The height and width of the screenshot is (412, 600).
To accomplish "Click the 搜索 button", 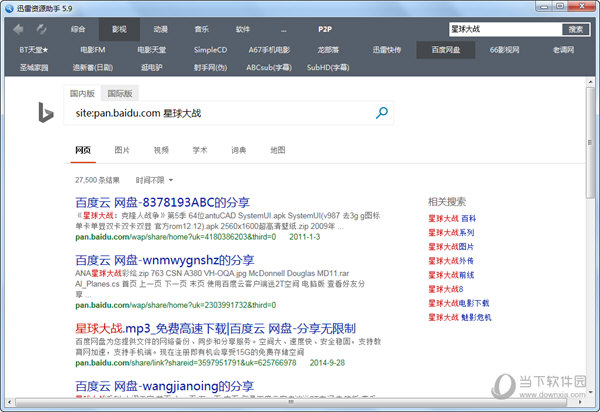I will (576, 29).
